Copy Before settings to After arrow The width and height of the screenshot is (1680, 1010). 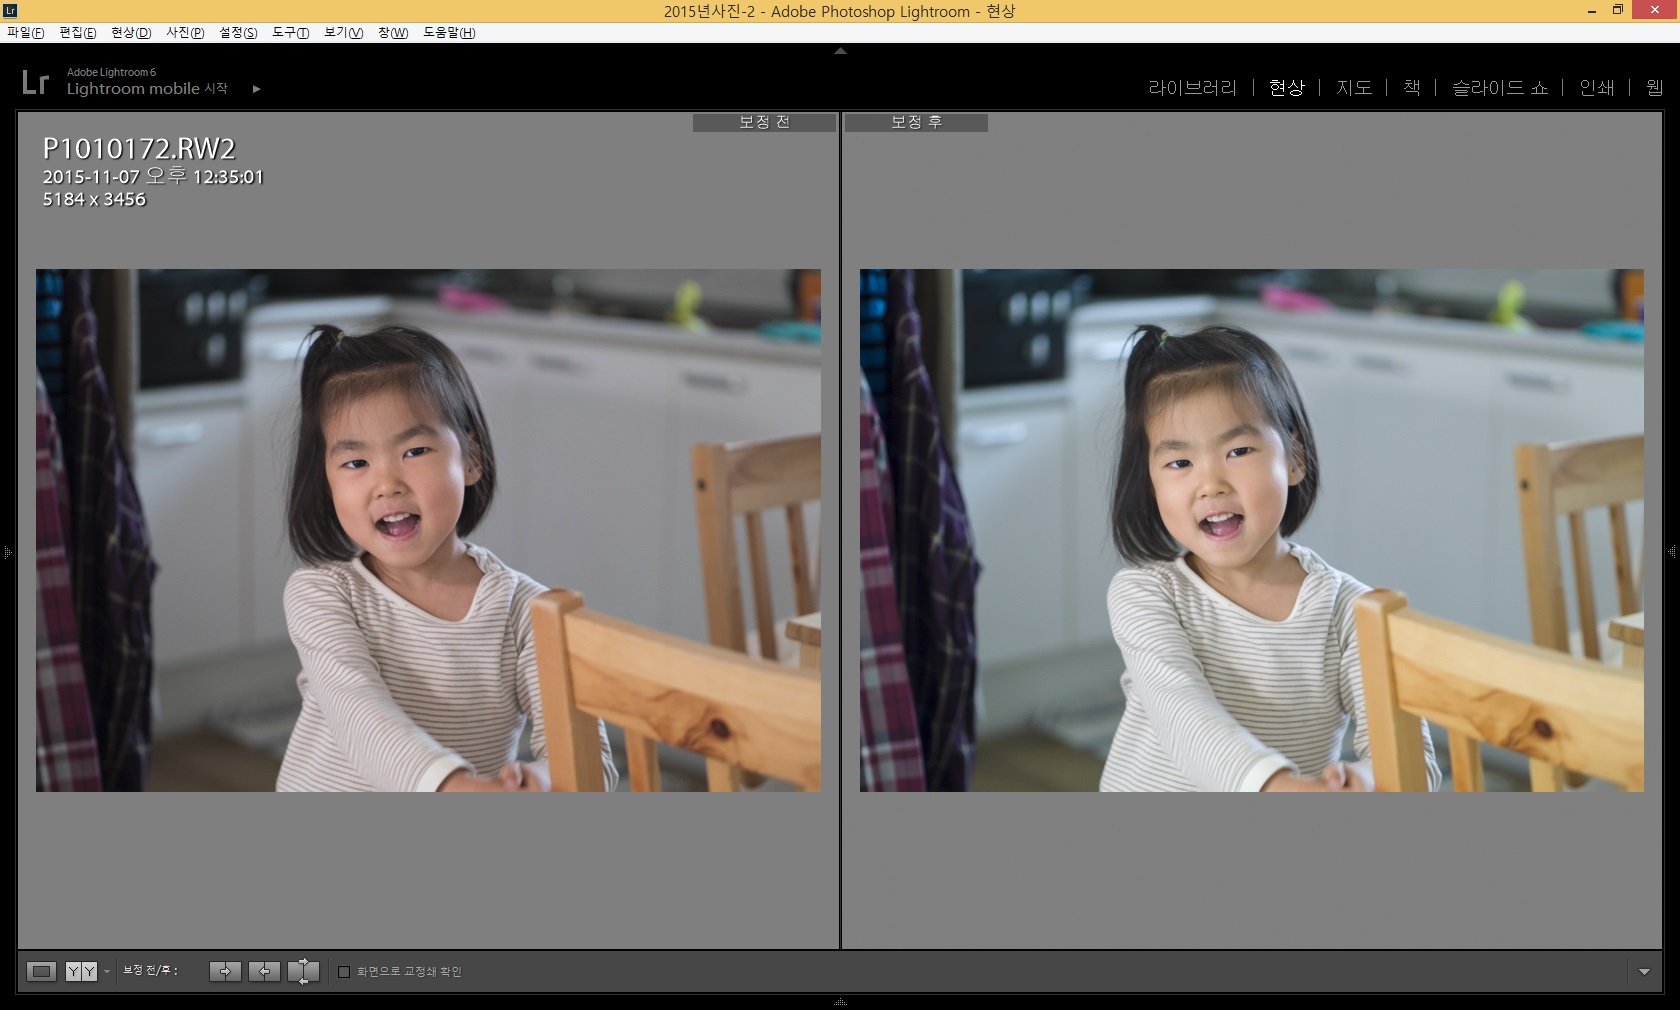tap(225, 971)
